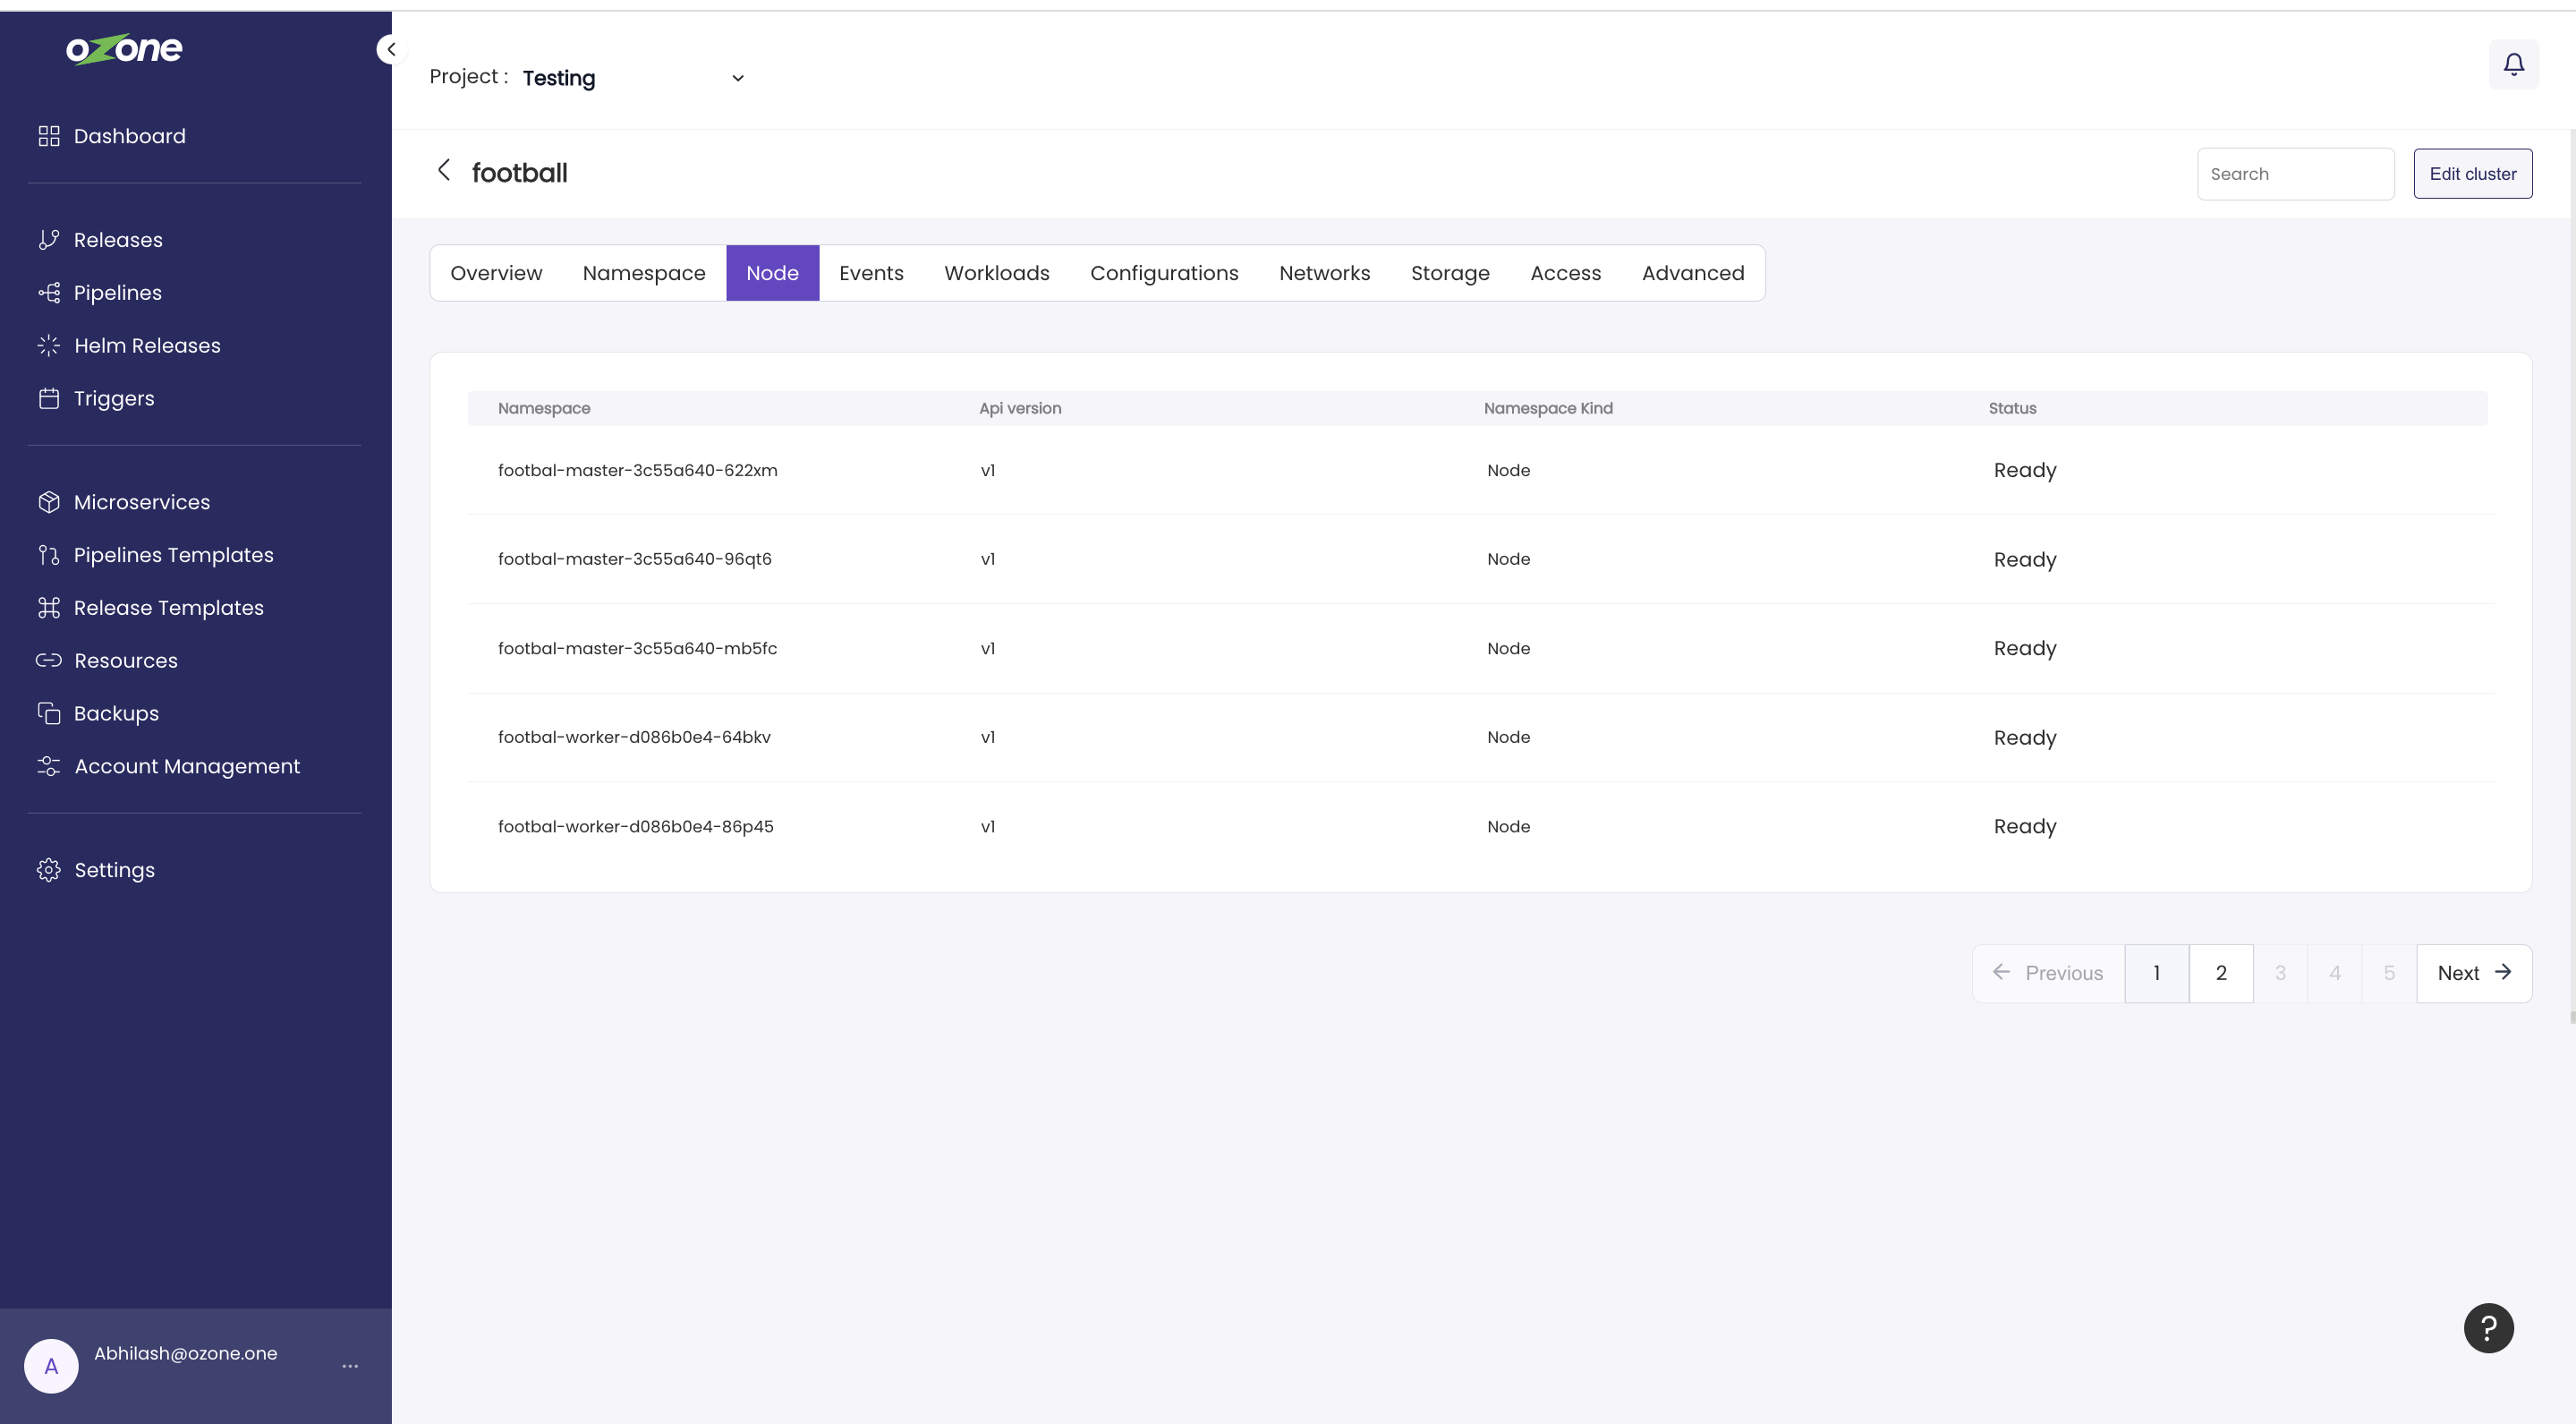Open the Configurations tab
Image resolution: width=2576 pixels, height=1424 pixels.
click(1164, 273)
